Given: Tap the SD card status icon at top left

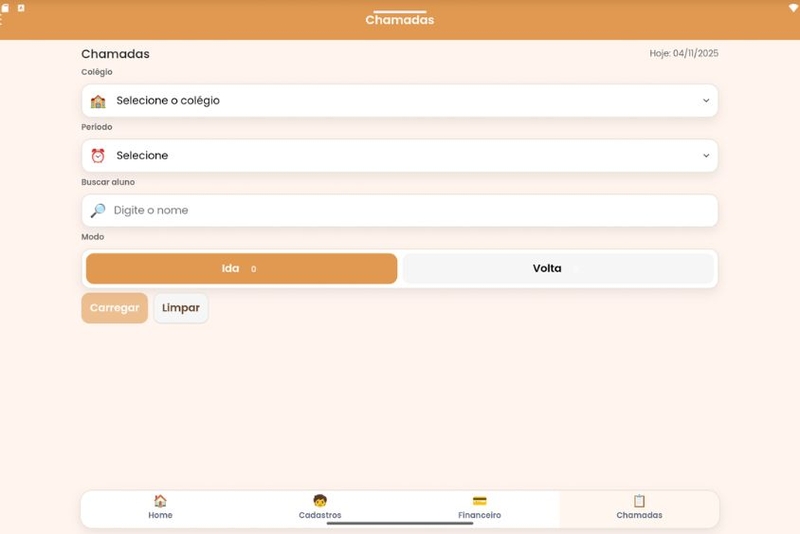Looking at the screenshot, I should pyautogui.click(x=5, y=8).
